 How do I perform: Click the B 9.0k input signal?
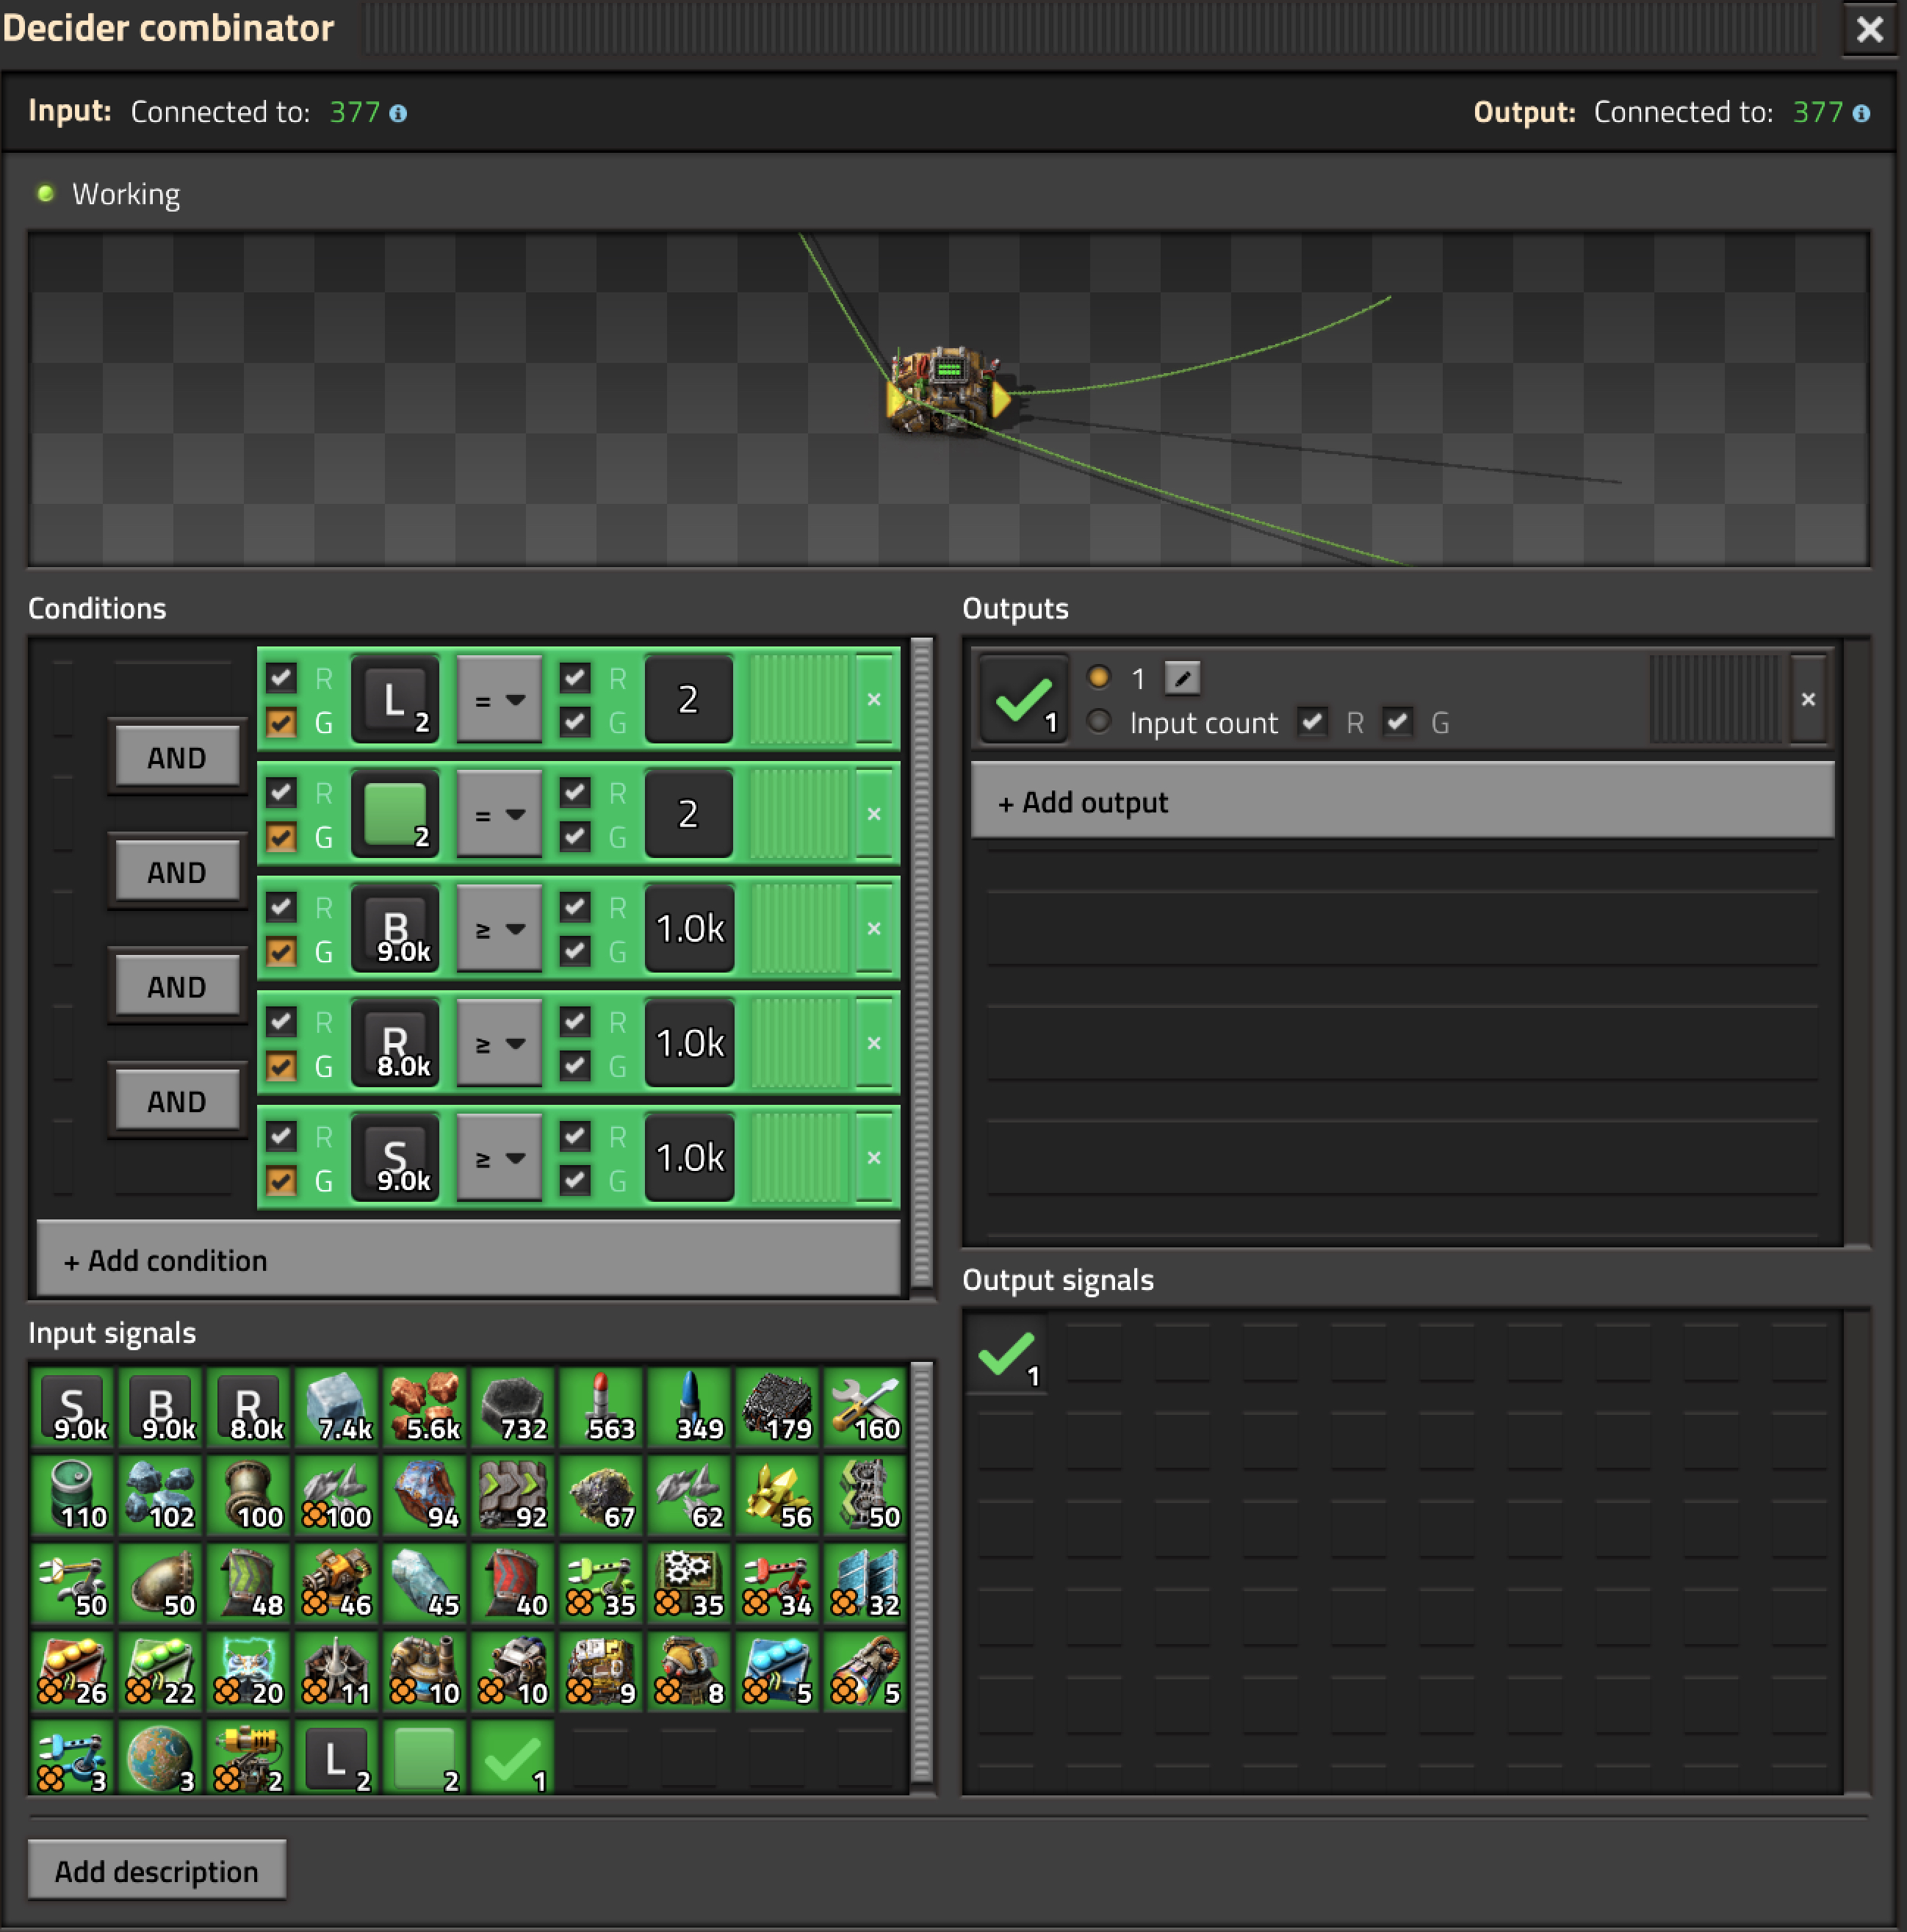point(161,1409)
